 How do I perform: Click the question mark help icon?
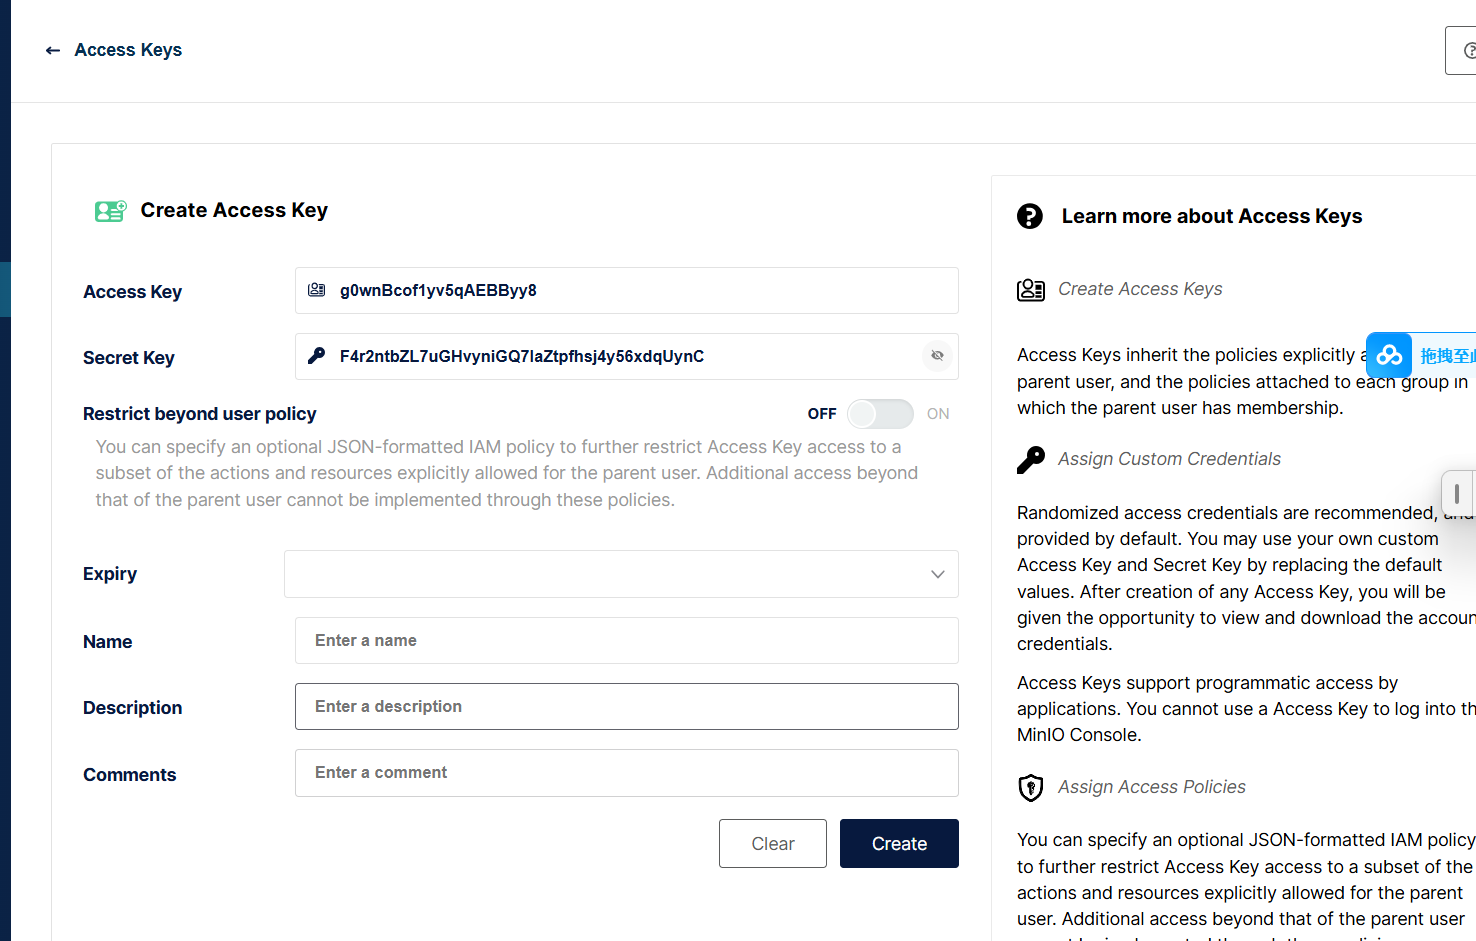[1029, 216]
